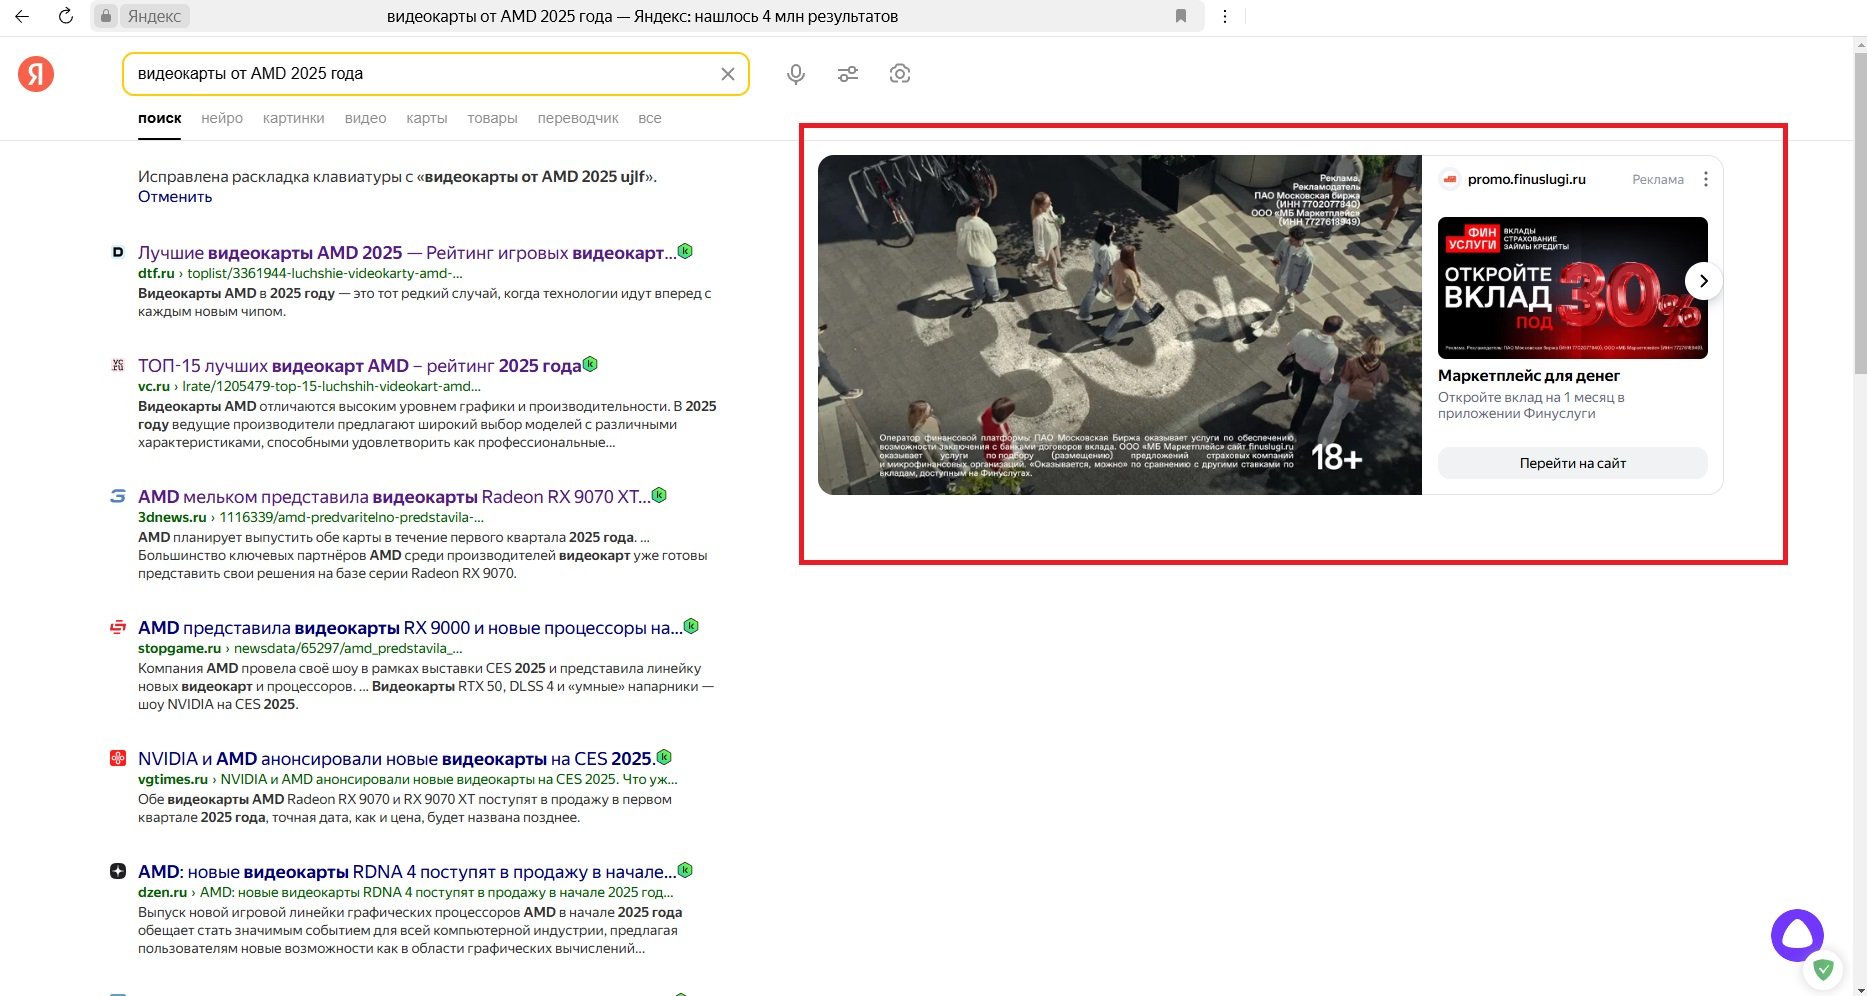Click the Яндекс address bar label
The width and height of the screenshot is (1867, 996).
point(154,16)
